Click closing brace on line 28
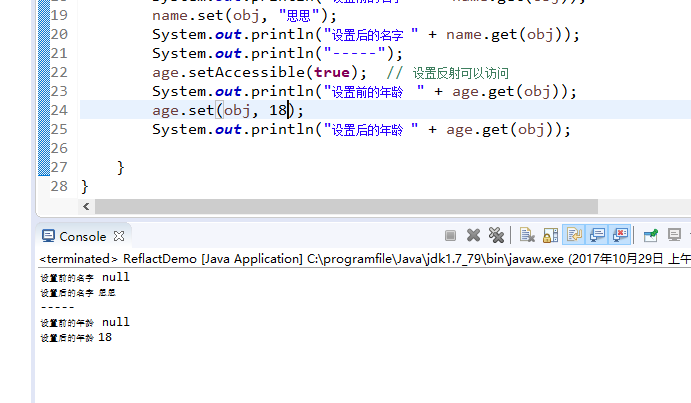The image size is (691, 403). 85,187
